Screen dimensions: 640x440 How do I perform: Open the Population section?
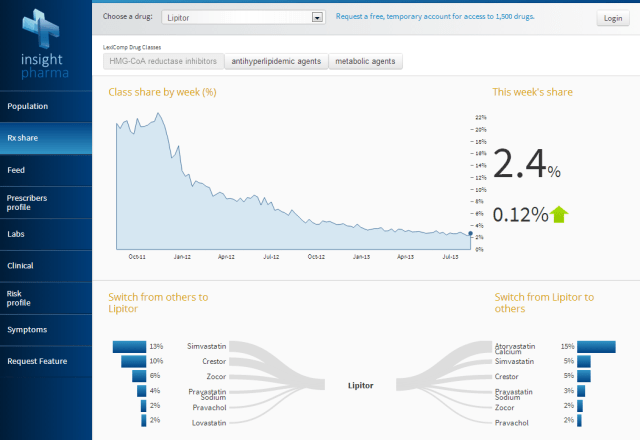click(46, 106)
